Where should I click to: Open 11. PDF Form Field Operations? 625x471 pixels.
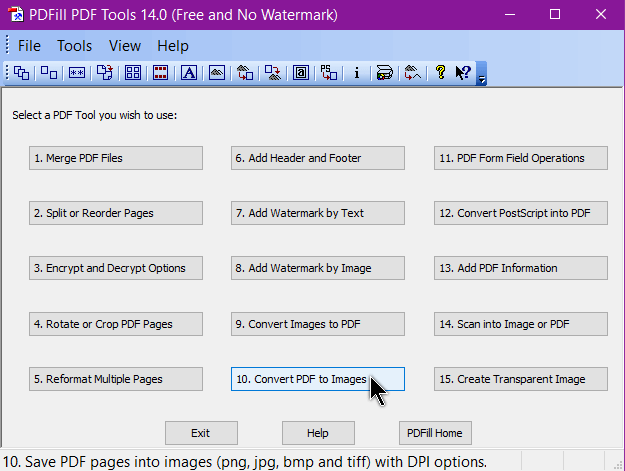coord(521,158)
